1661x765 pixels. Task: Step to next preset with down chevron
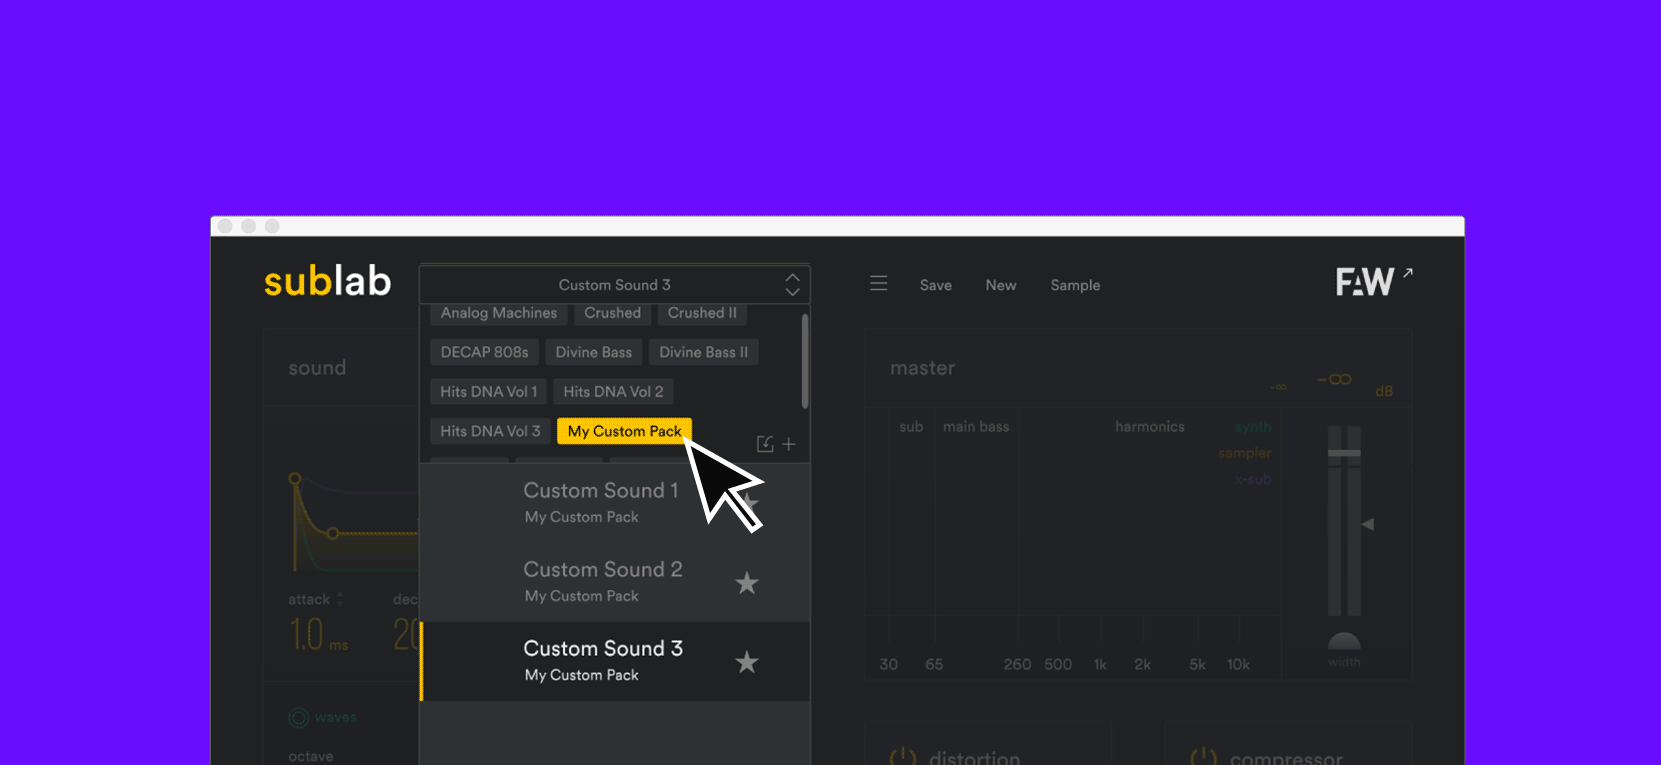(792, 292)
